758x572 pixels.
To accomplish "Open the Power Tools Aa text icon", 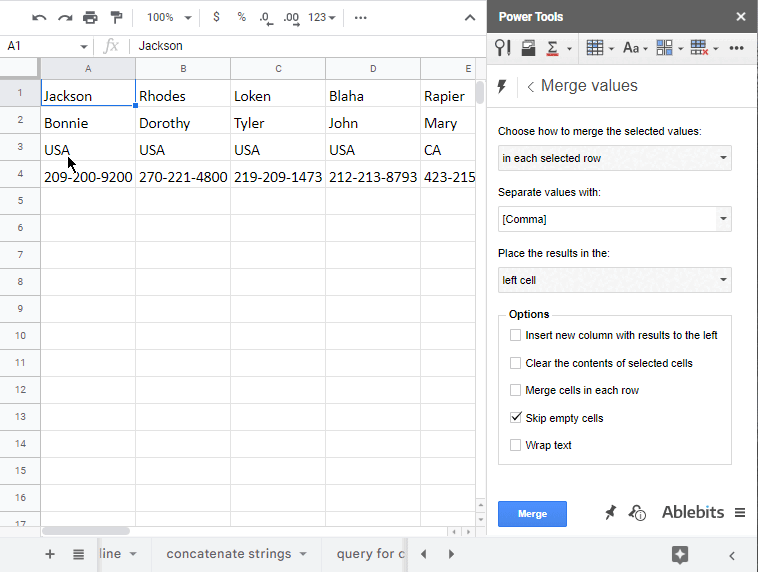I will [x=631, y=48].
